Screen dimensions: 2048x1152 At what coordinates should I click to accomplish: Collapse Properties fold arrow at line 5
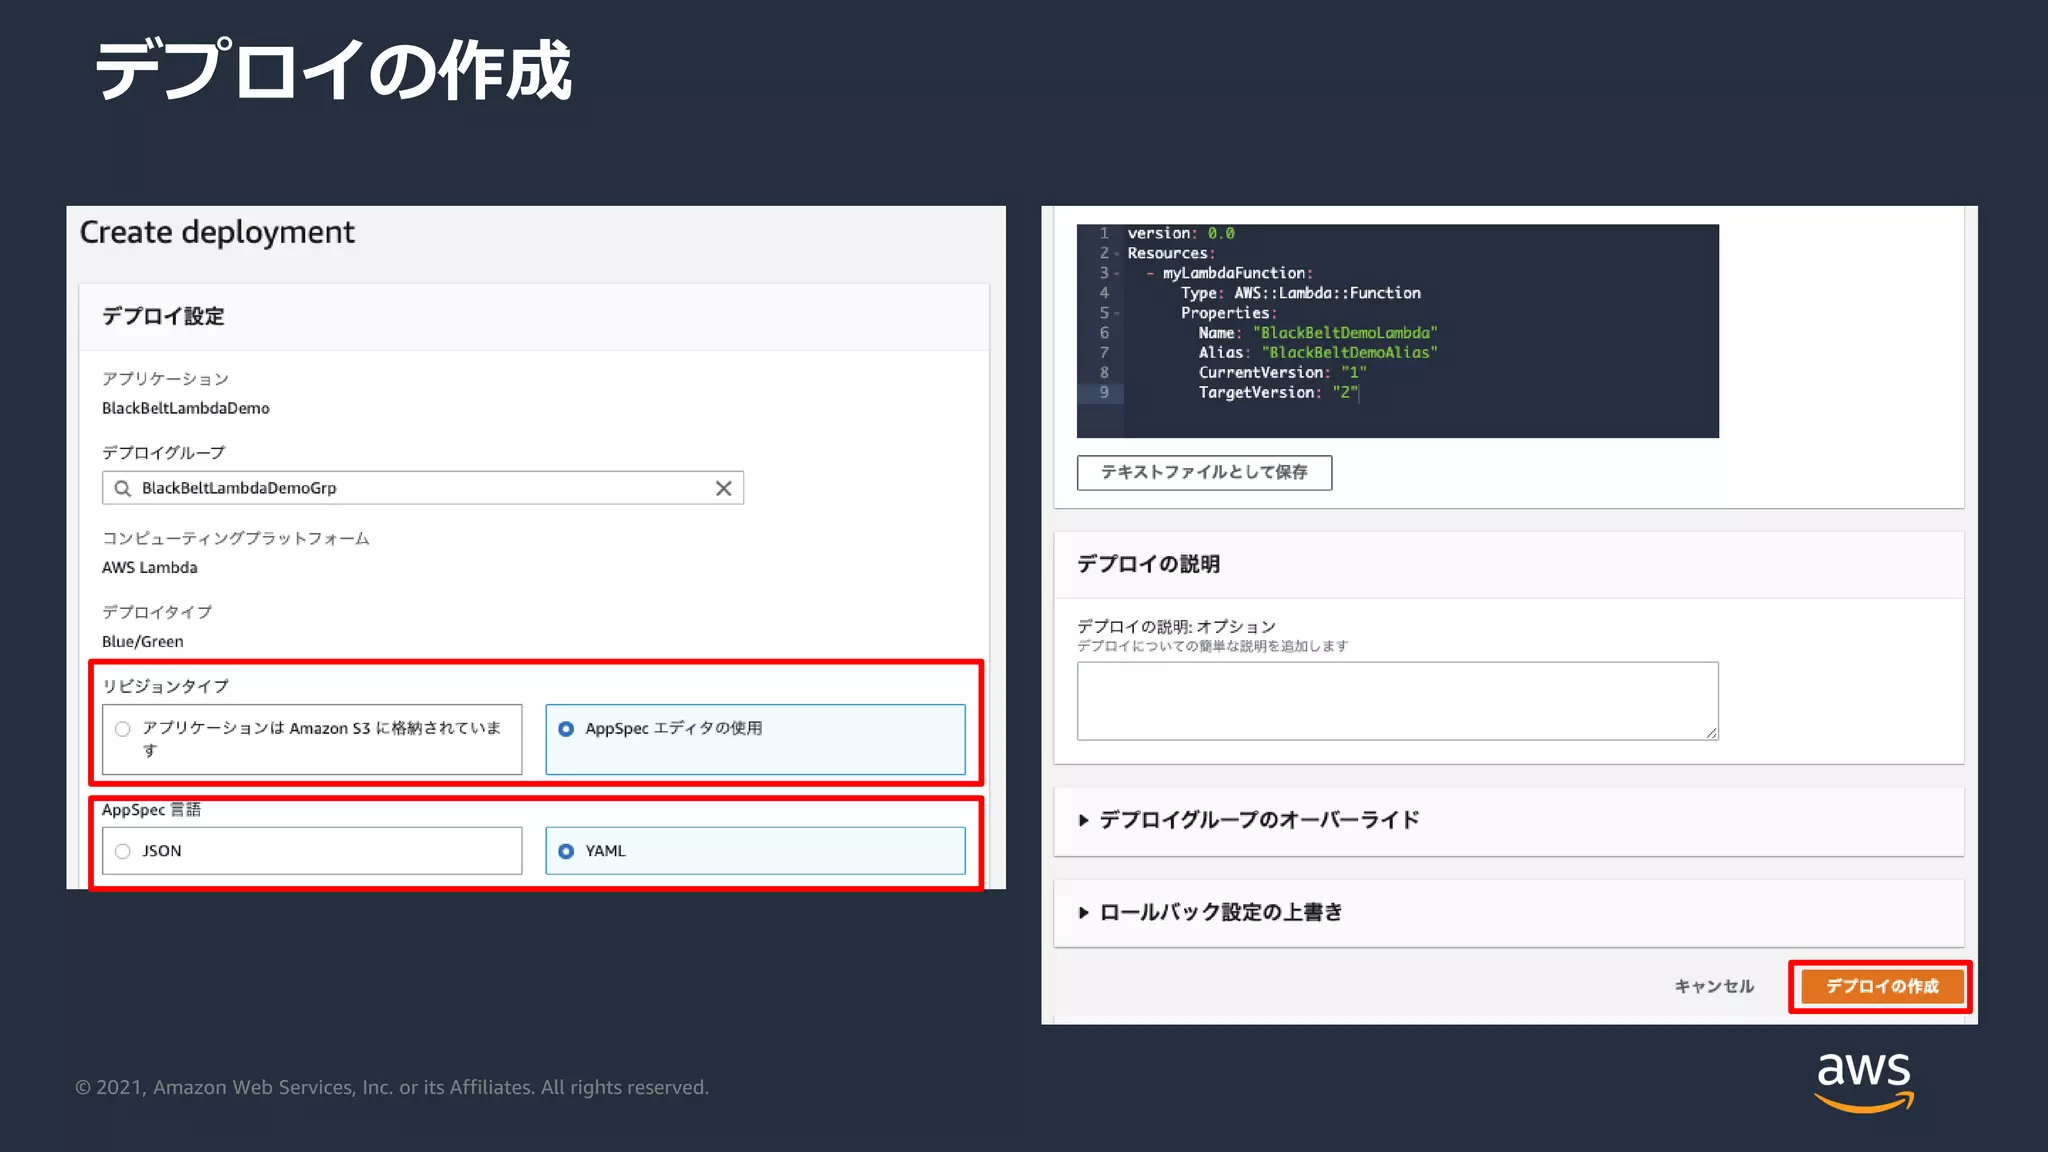[1117, 314]
